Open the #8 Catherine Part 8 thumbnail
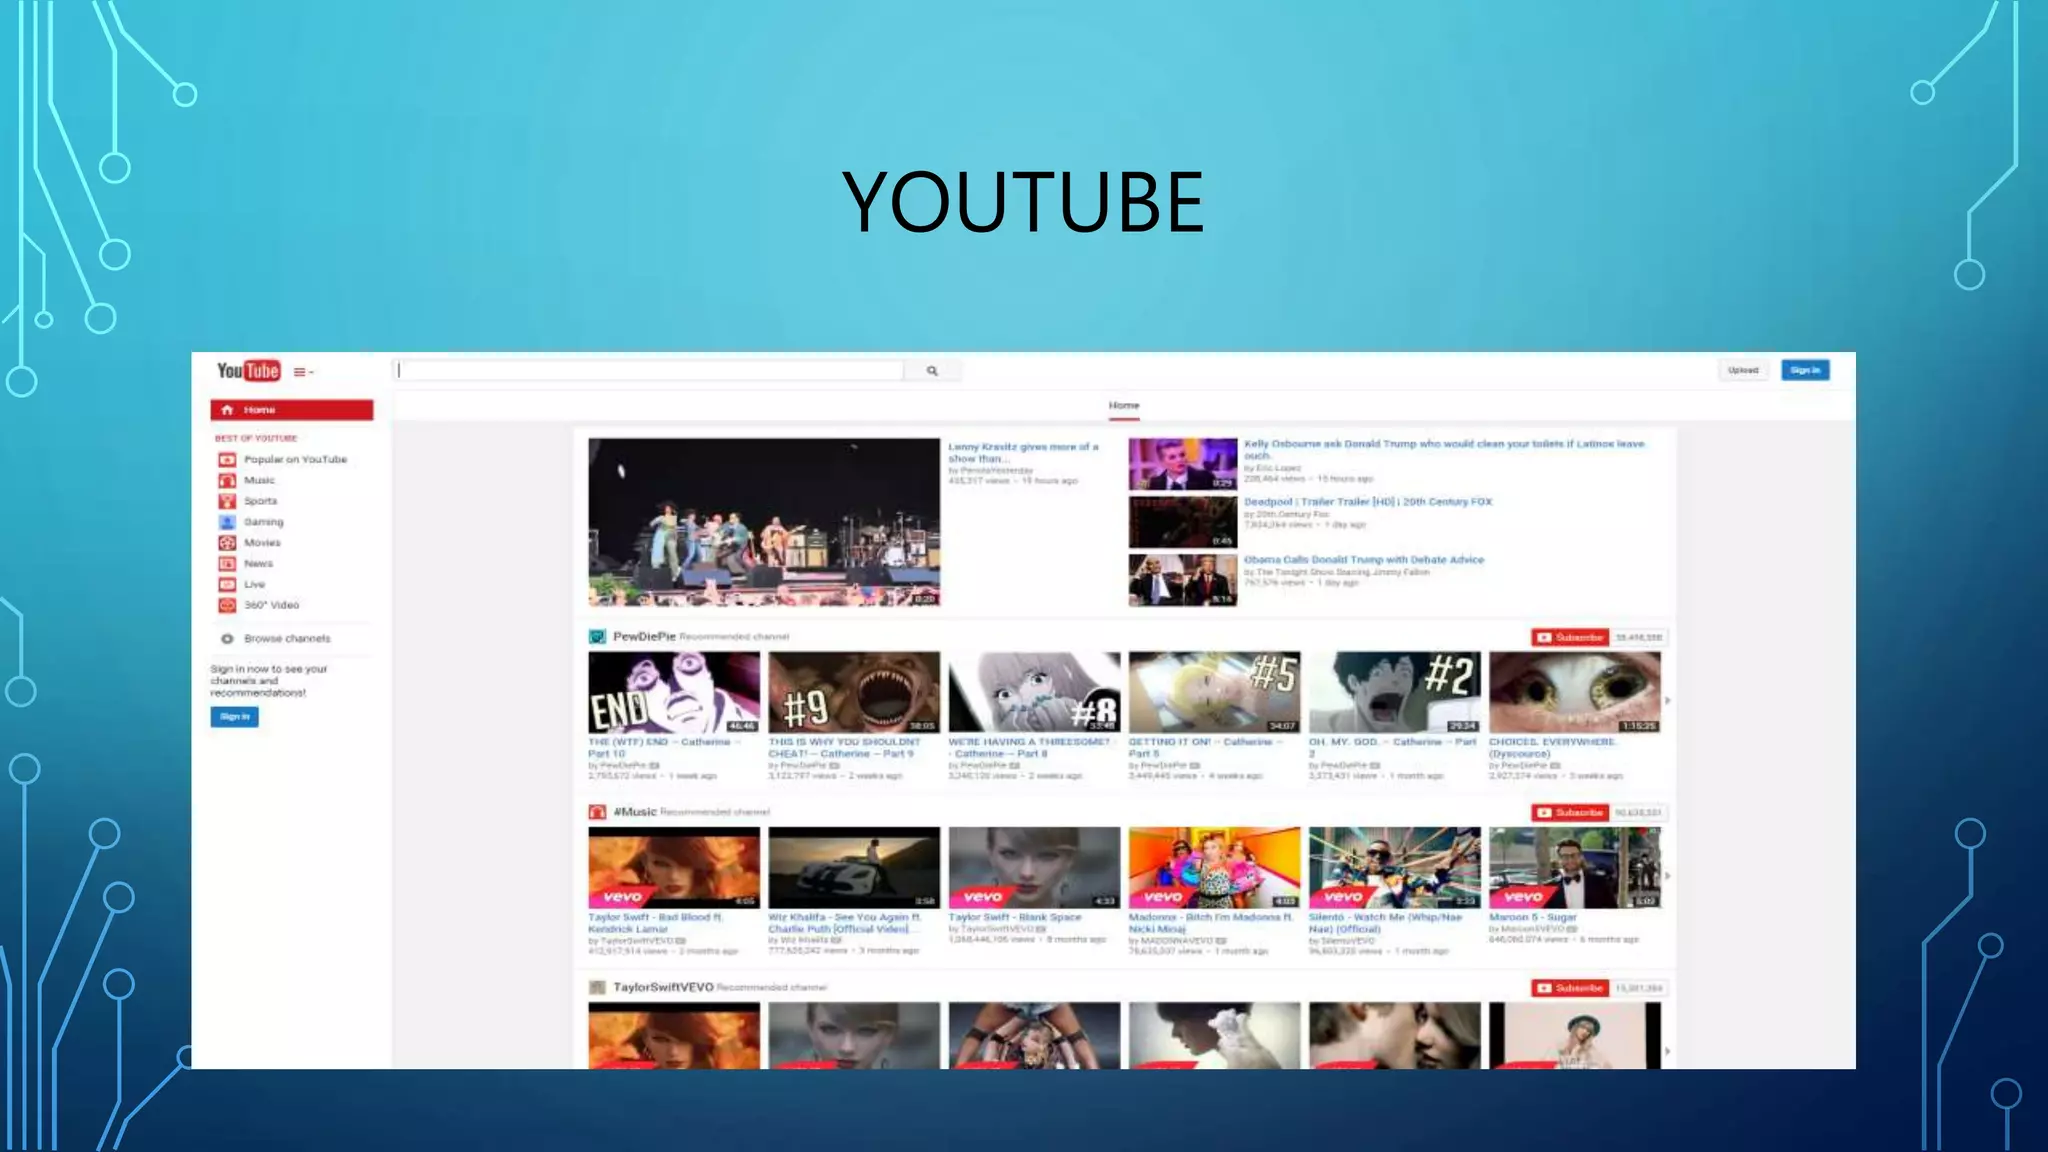 click(1034, 692)
